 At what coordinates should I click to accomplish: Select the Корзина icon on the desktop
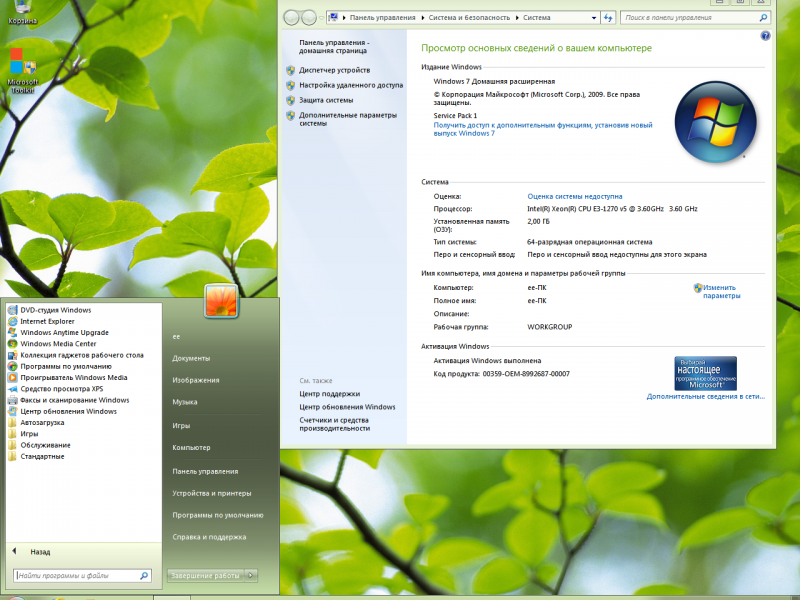[22, 12]
